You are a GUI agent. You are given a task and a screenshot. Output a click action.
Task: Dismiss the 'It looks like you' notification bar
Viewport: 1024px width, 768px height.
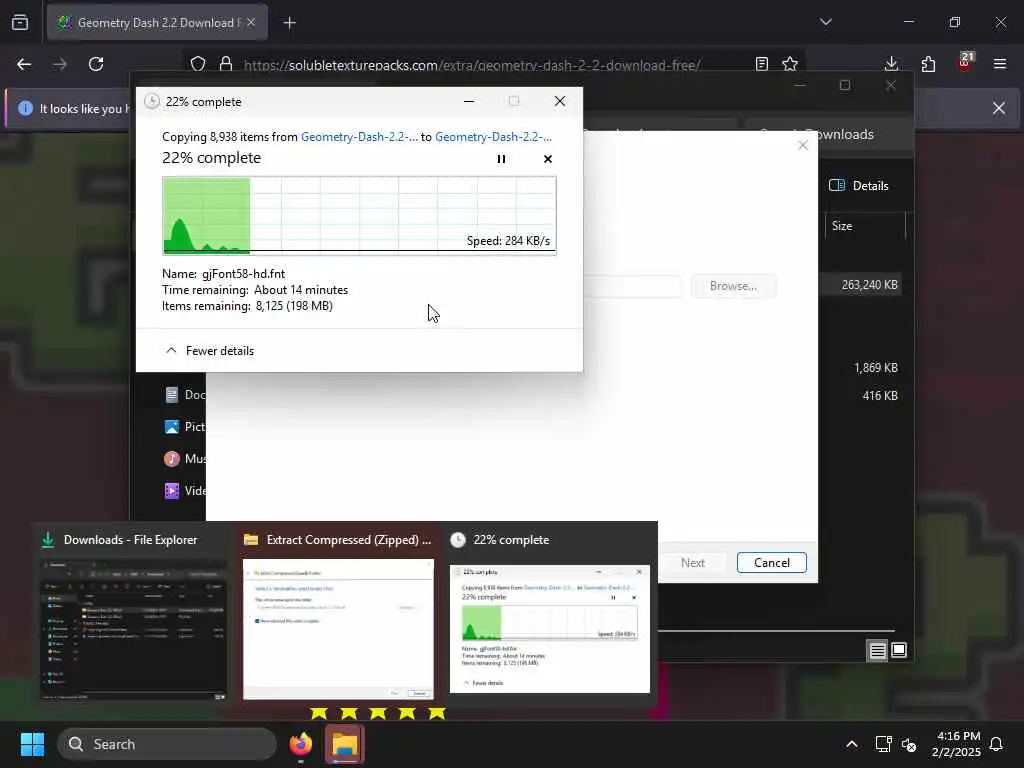pos(999,108)
